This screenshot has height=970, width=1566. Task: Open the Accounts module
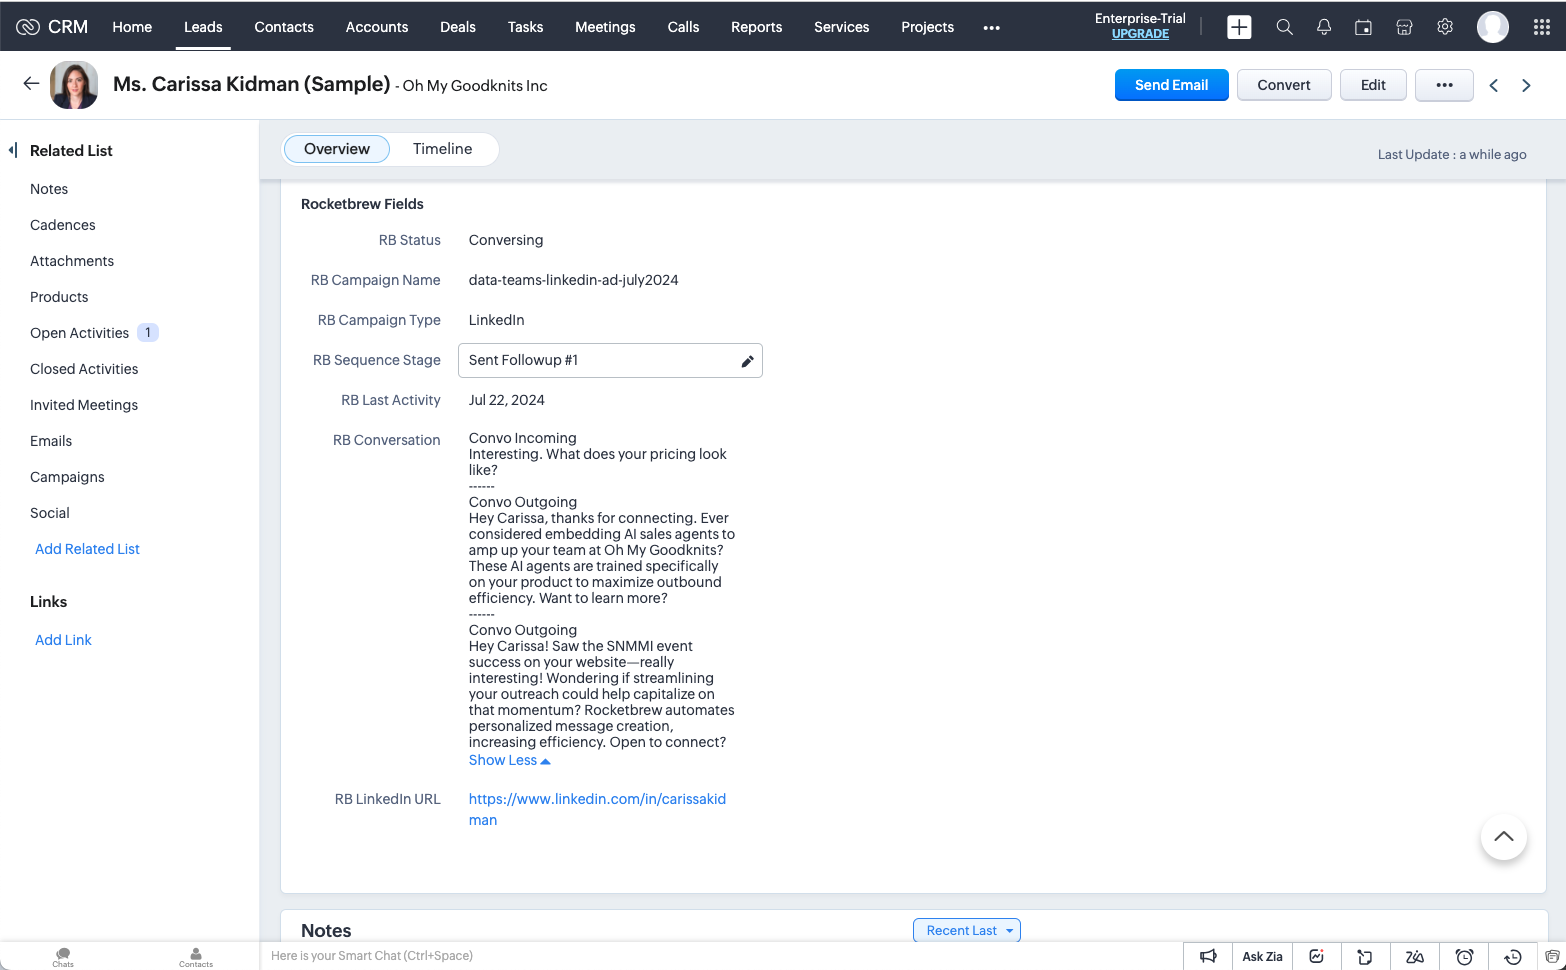[x=377, y=27]
